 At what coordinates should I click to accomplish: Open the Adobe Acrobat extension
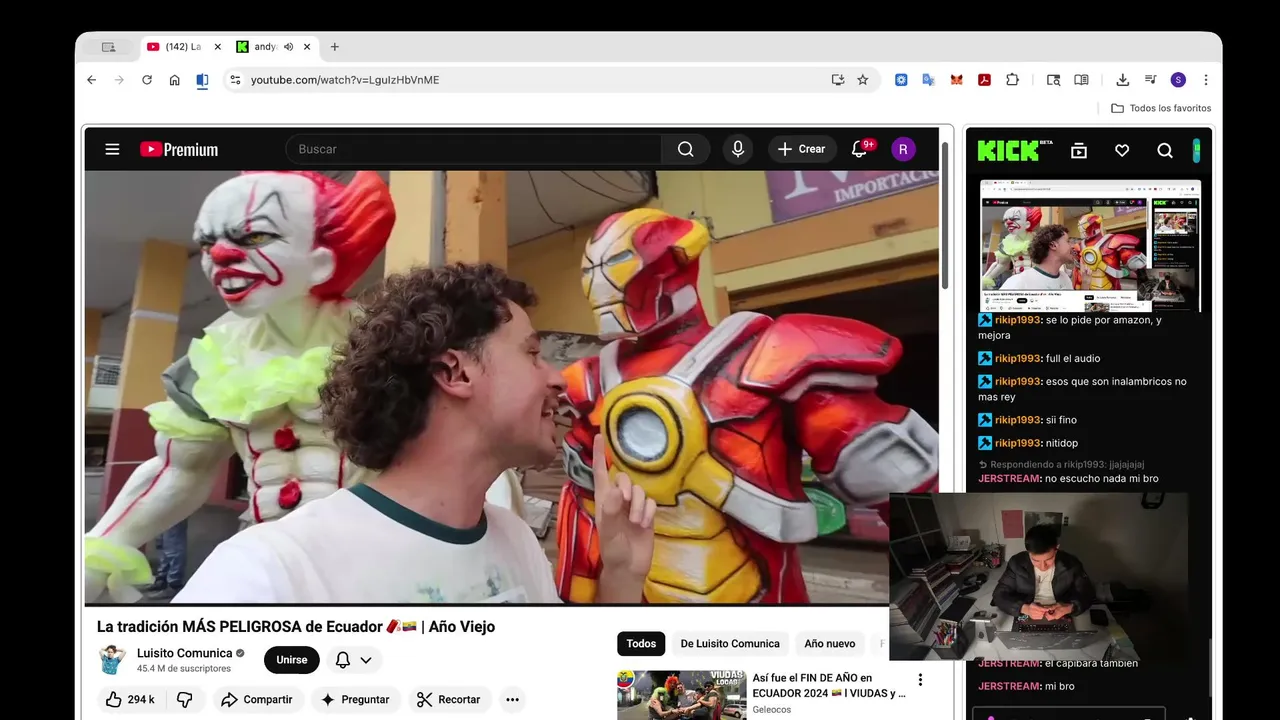point(984,80)
